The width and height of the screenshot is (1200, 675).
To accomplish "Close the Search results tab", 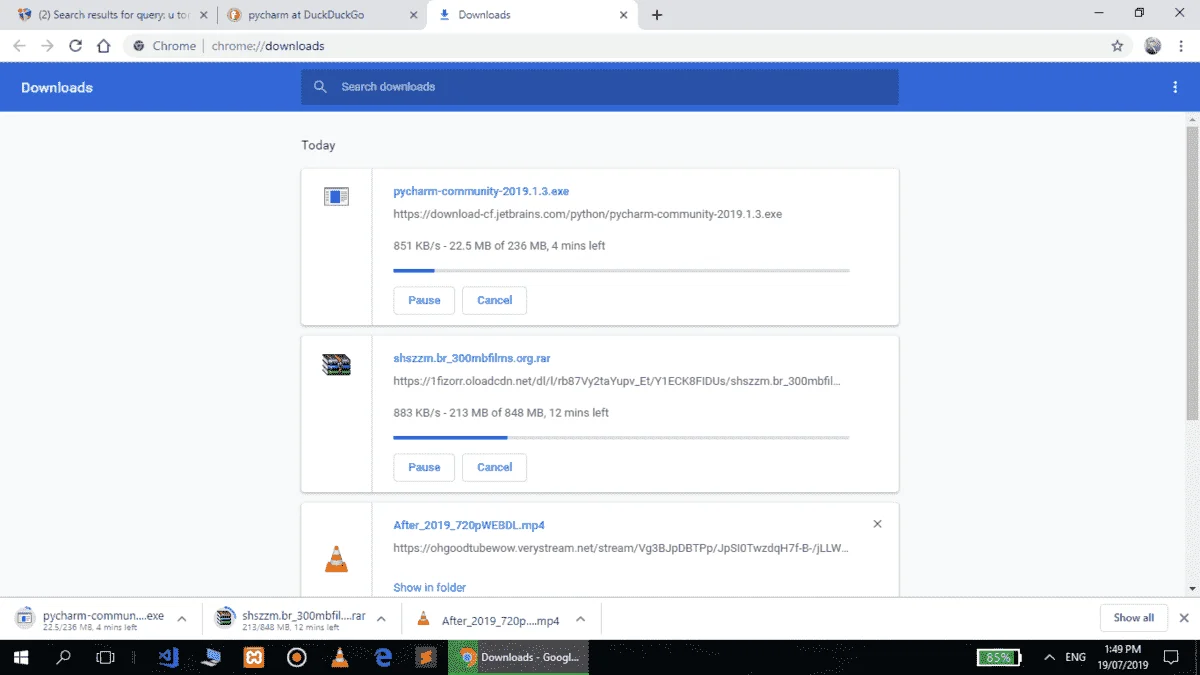I will click(x=205, y=15).
